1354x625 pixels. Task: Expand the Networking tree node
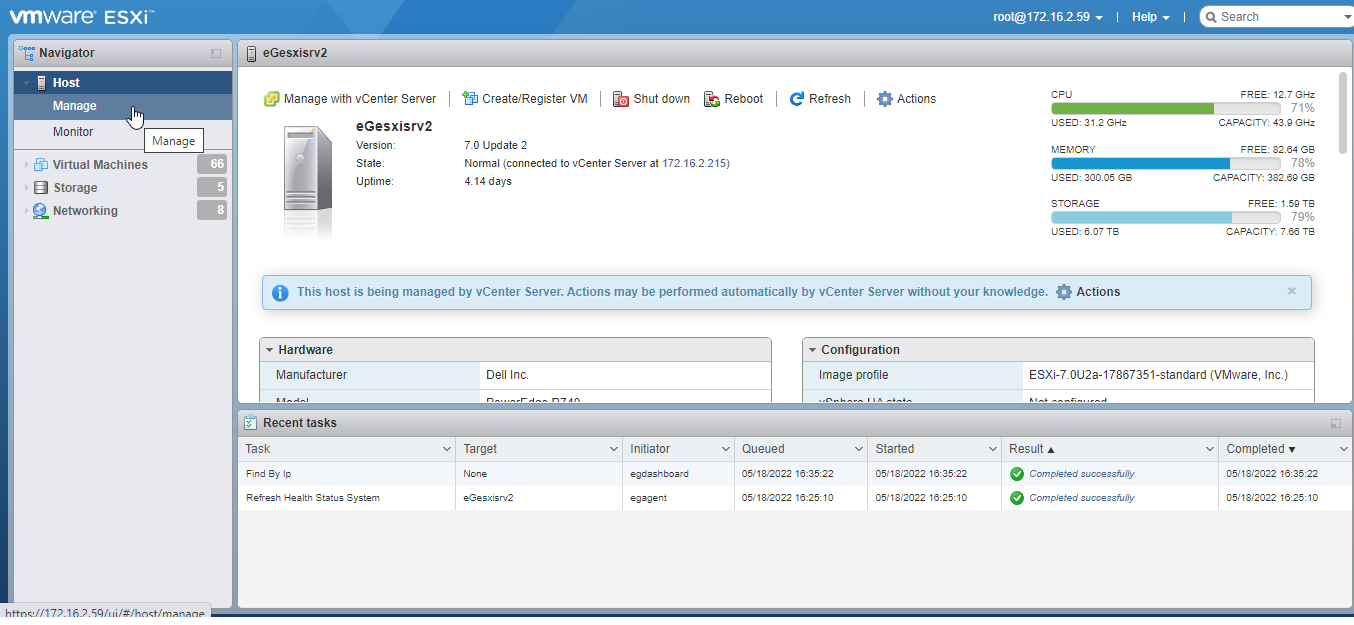(27, 211)
